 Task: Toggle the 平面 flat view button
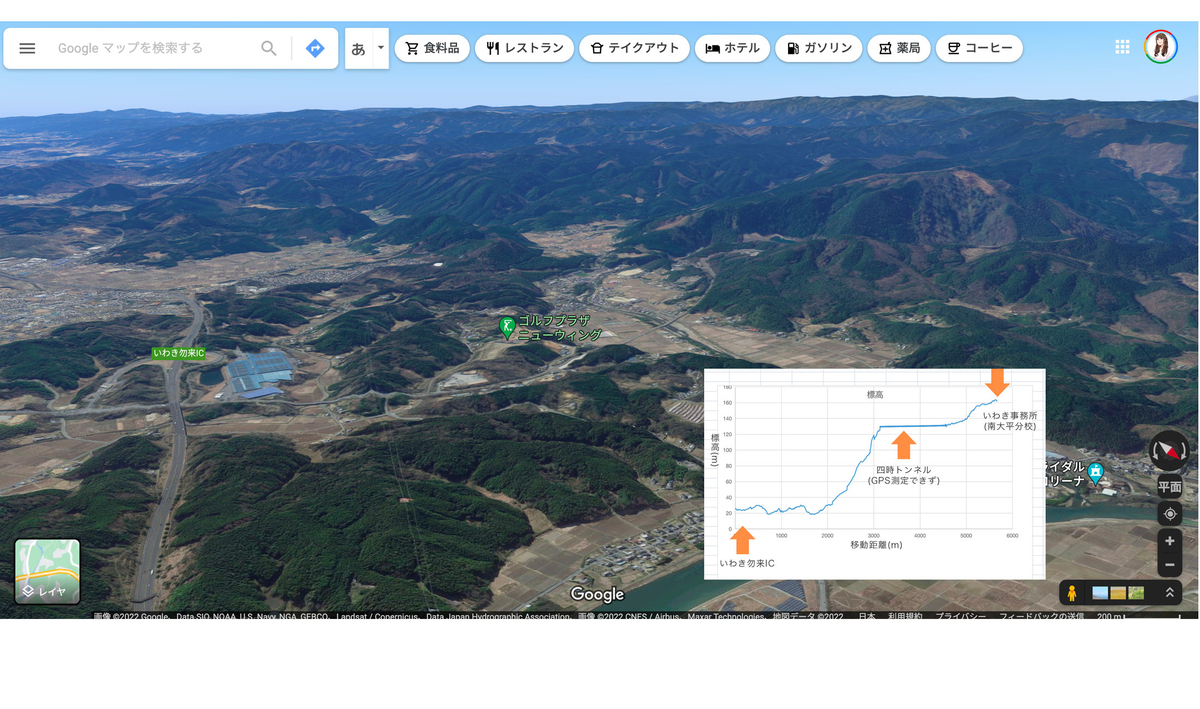[1169, 488]
